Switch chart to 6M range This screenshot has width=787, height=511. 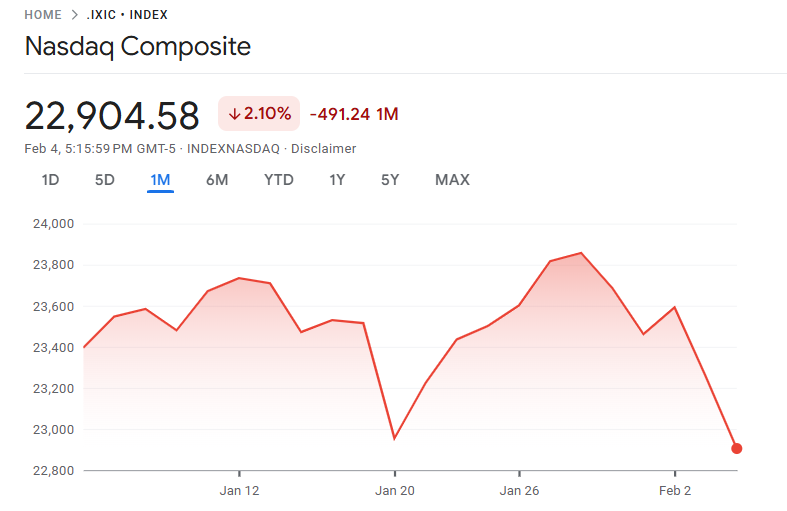point(217,180)
